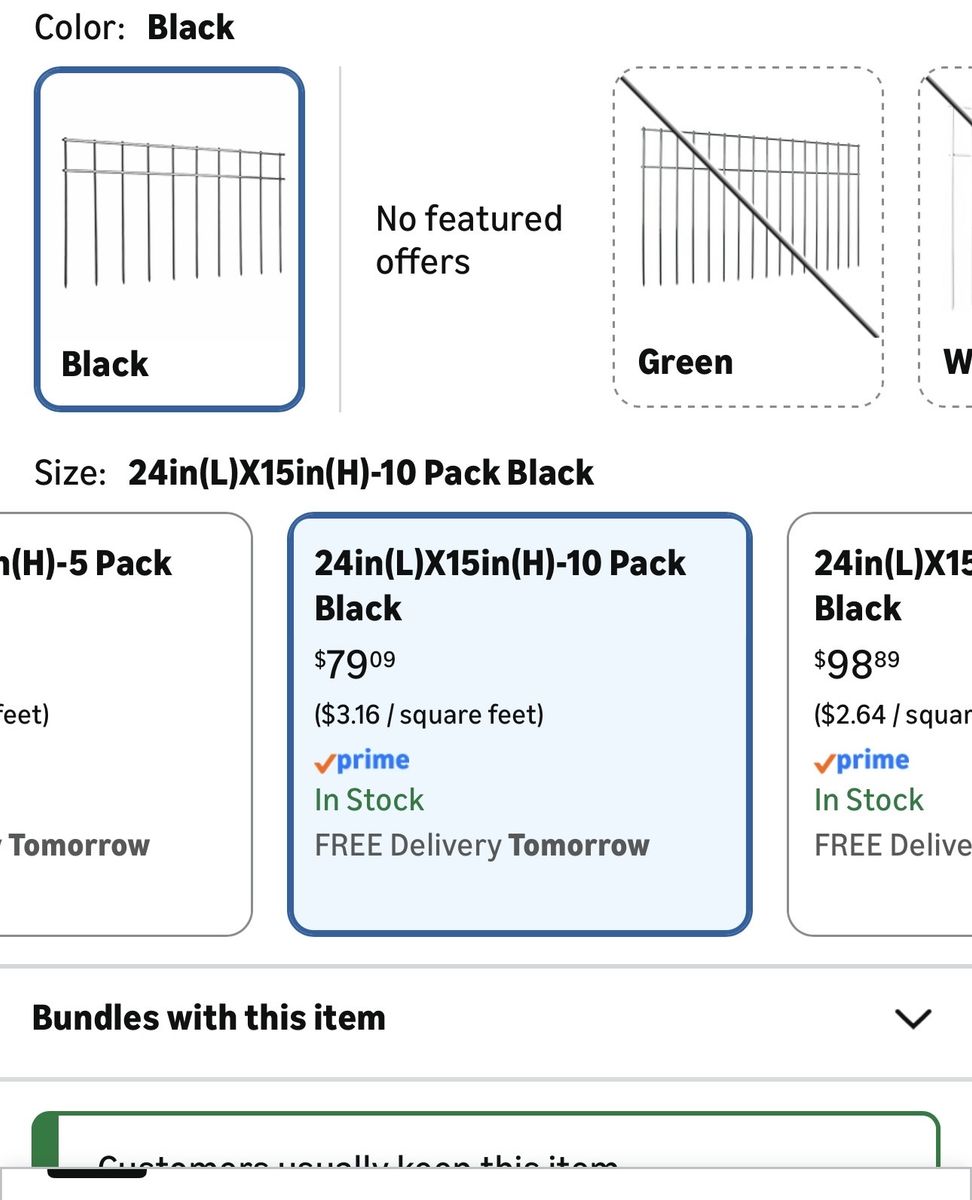This screenshot has height=1200, width=972.
Task: Choose the unavailable Green color label
Action: click(685, 362)
